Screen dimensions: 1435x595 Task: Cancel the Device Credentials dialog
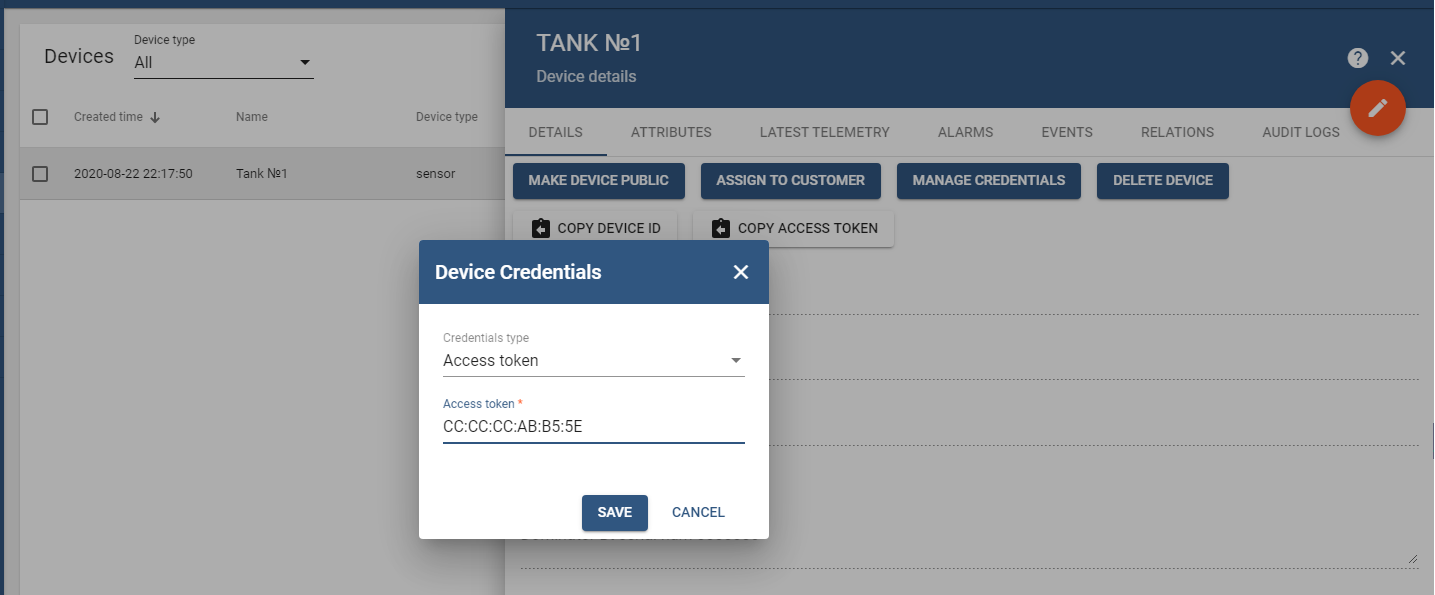(698, 512)
